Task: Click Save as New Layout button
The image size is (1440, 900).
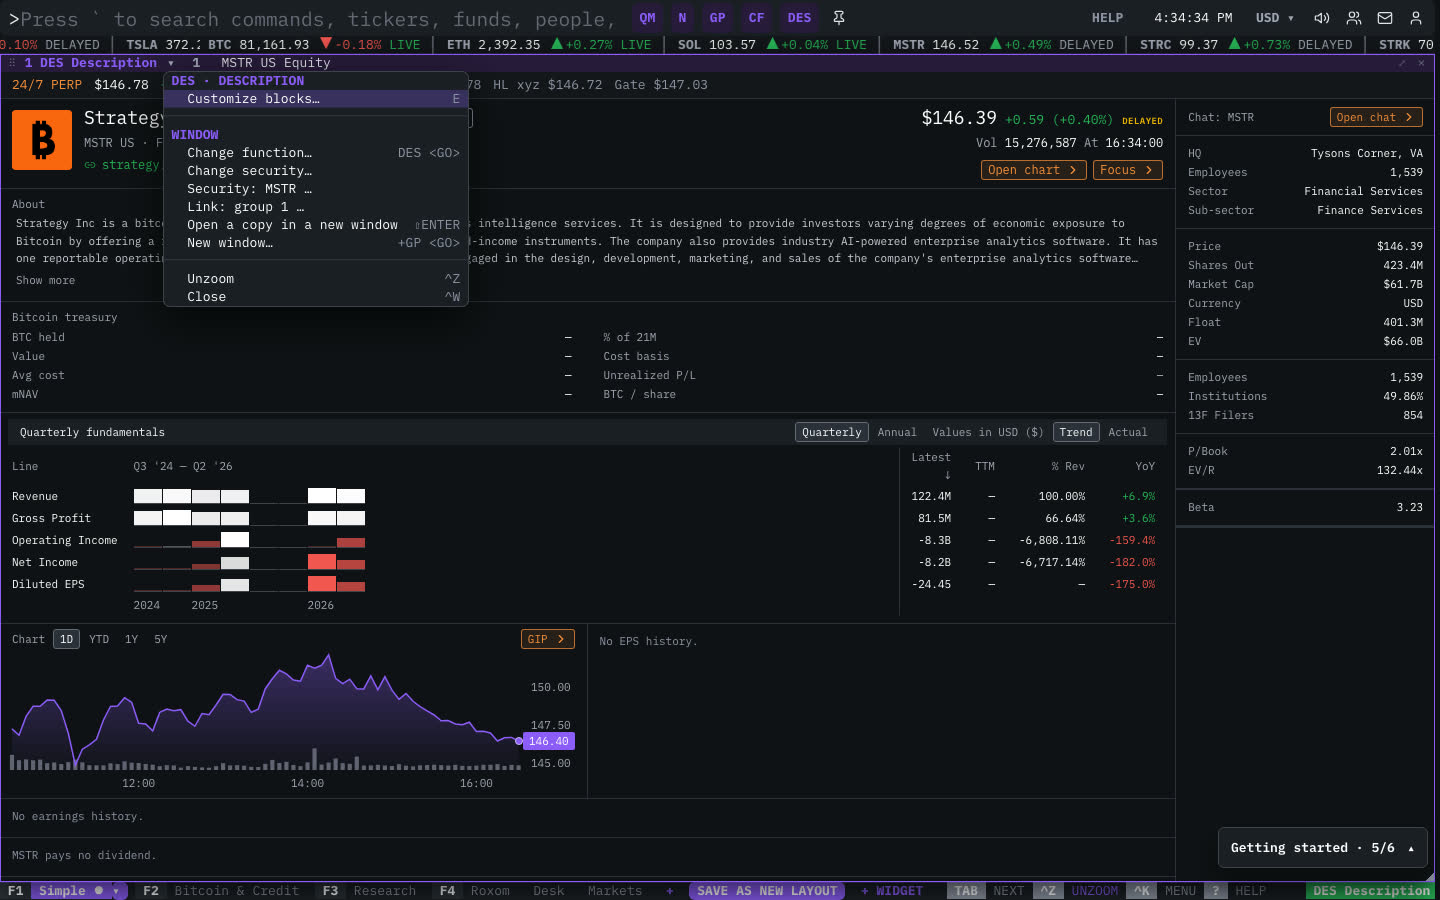Action: (x=767, y=891)
